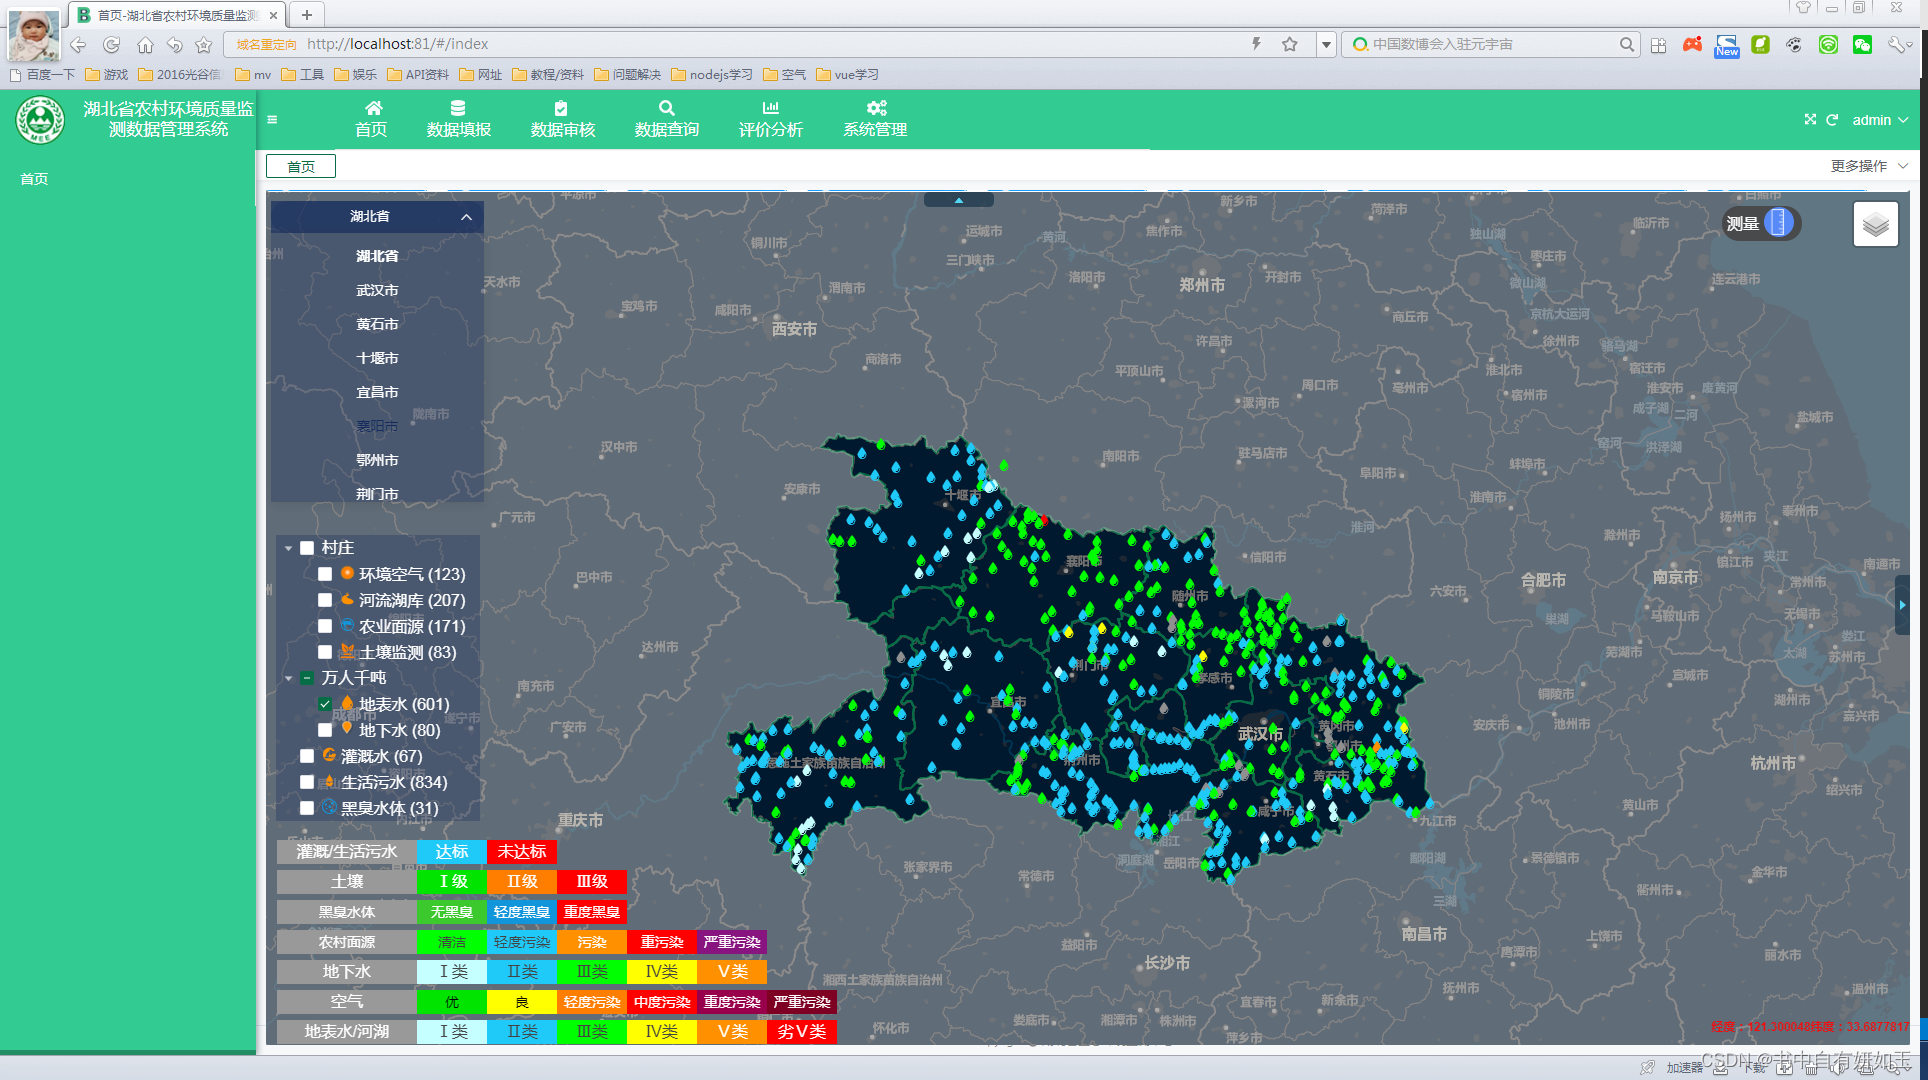
Task: Click the refresh icon beside admin
Action: pyautogui.click(x=1832, y=119)
